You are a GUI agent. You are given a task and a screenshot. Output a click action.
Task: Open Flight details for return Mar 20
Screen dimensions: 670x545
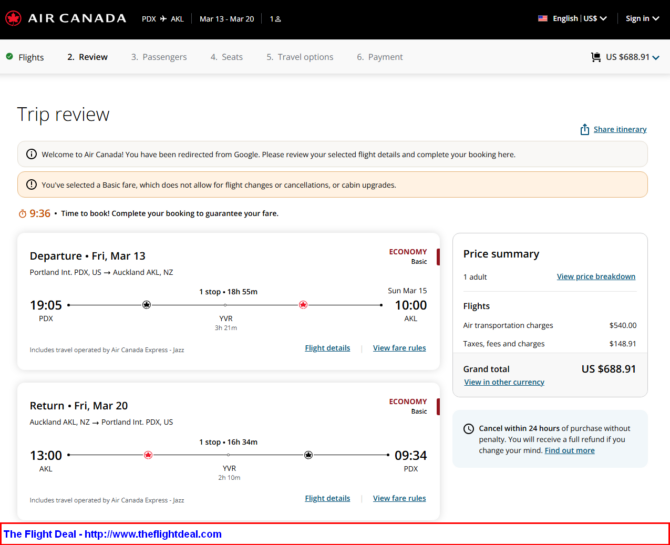(327, 498)
